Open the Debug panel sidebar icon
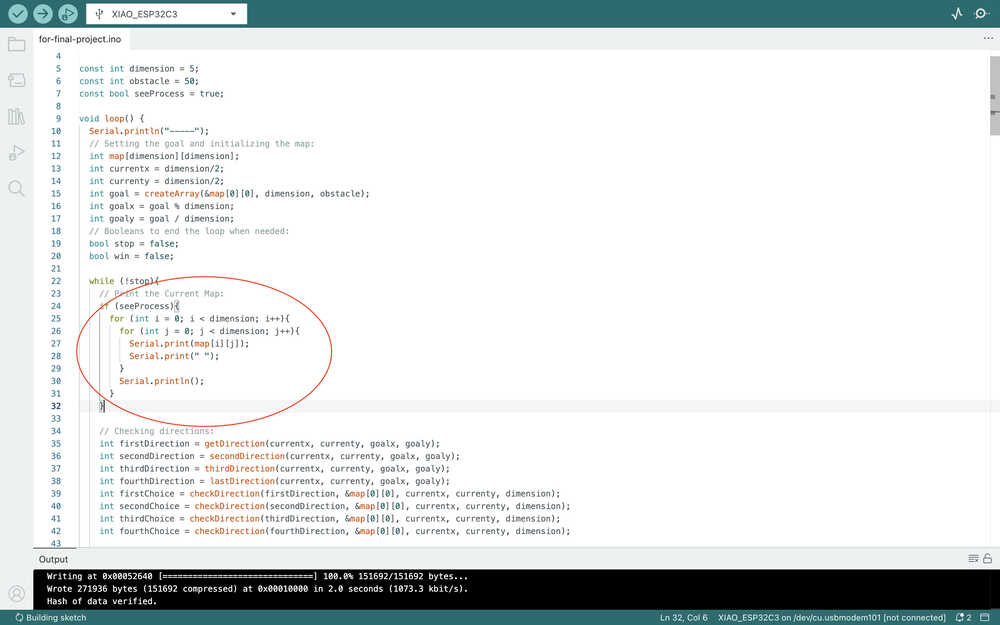This screenshot has width=1000, height=625. [17, 152]
